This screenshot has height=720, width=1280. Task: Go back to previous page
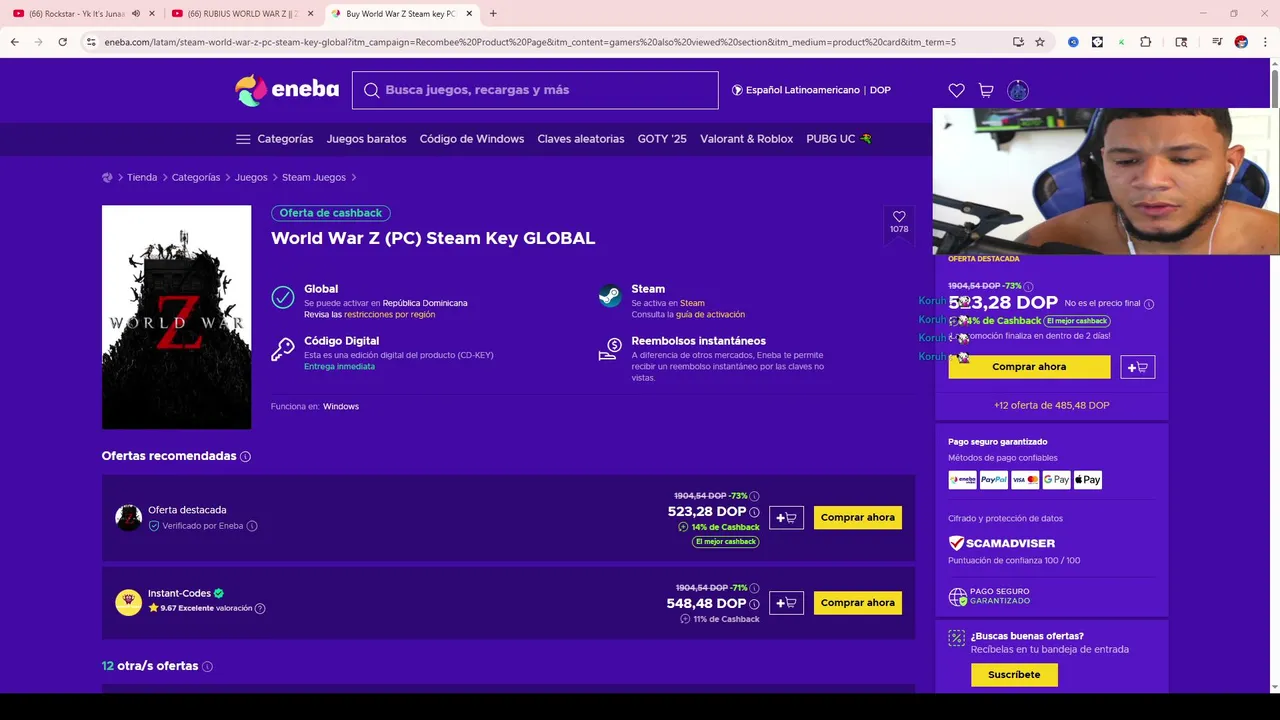[x=14, y=42]
